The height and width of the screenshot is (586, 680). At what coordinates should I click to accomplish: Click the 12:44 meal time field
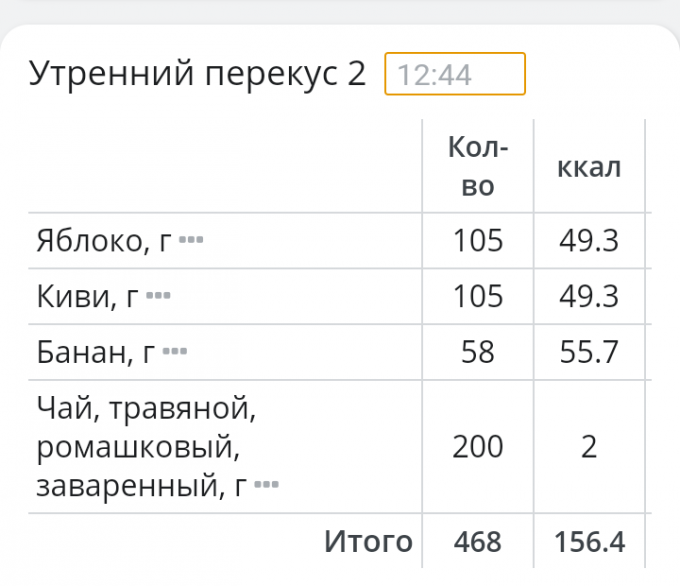point(455,75)
